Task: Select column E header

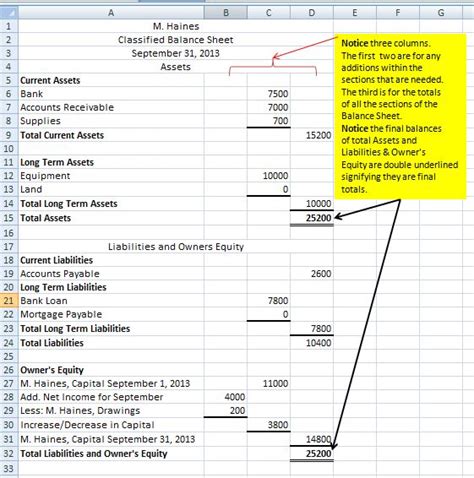Action: 355,13
